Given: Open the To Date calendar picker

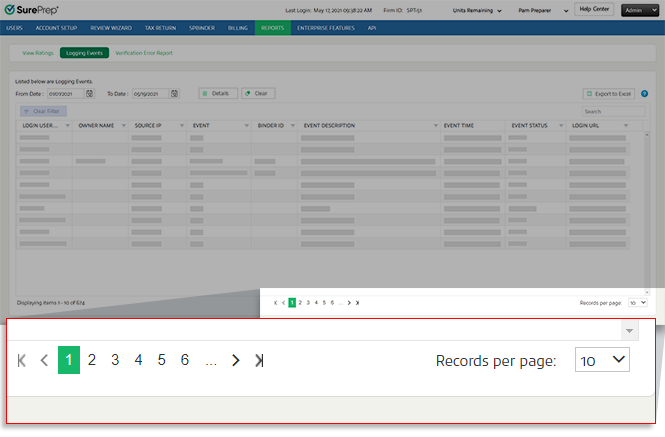Looking at the screenshot, I should (x=175, y=93).
